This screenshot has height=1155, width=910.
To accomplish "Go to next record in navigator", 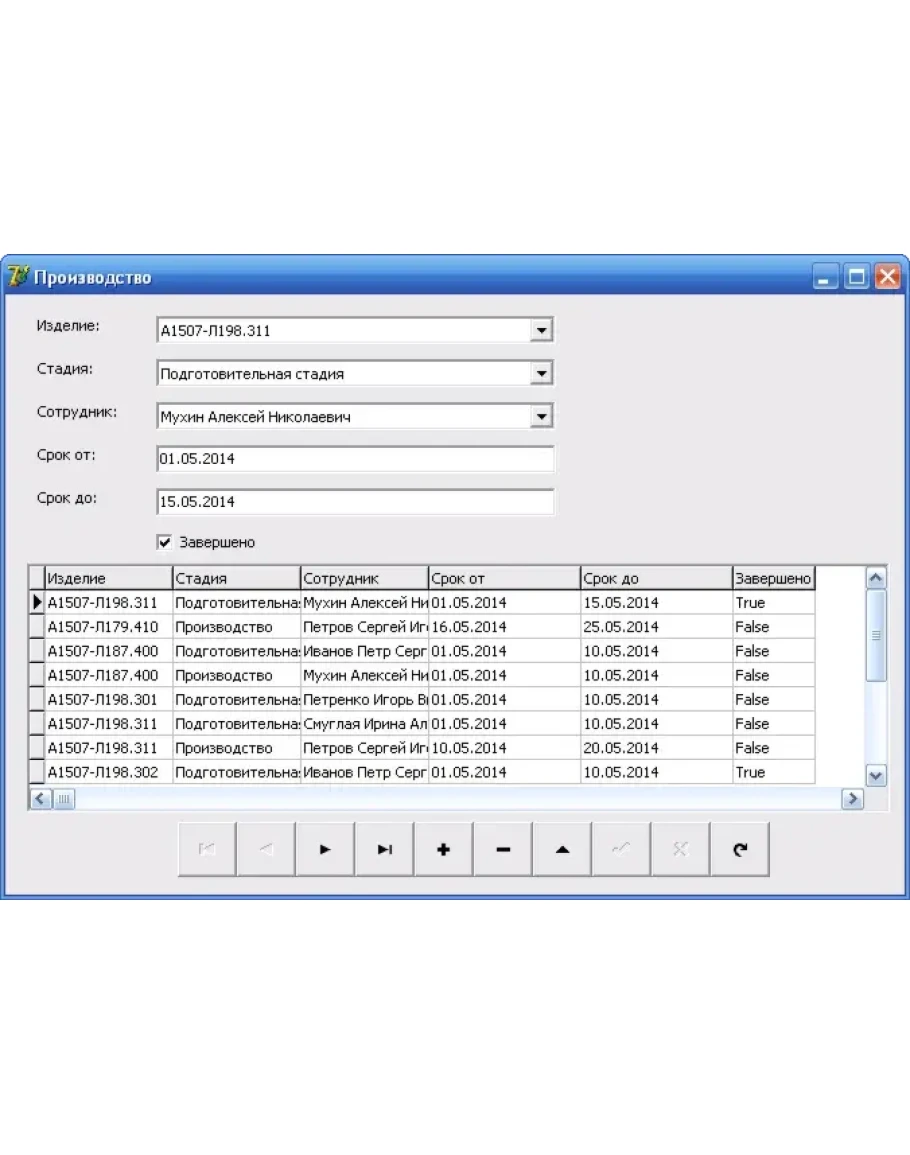I will (x=324, y=849).
